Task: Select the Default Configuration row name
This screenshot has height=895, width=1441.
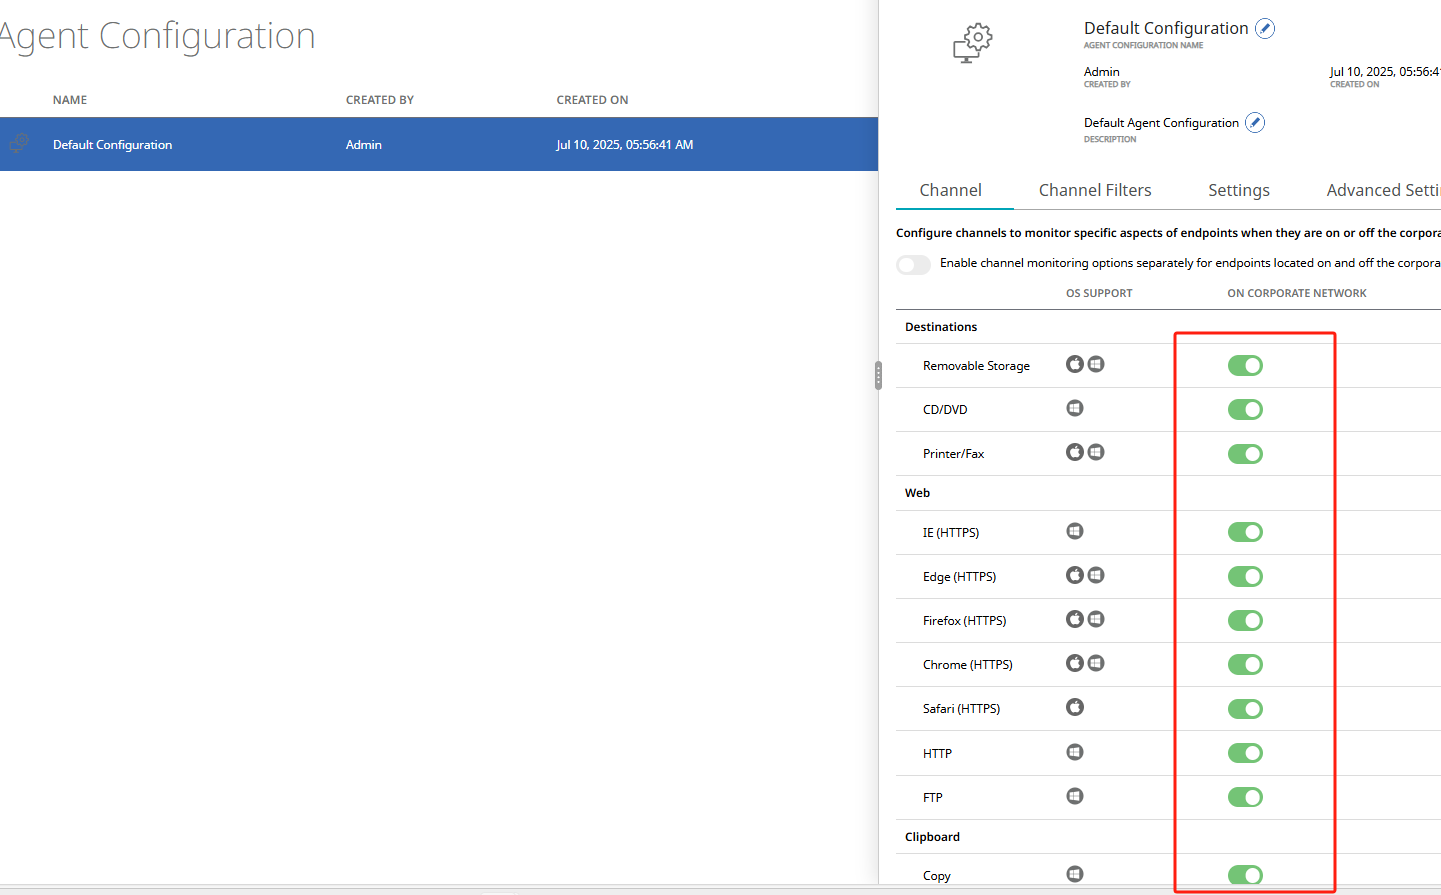Action: click(x=112, y=145)
